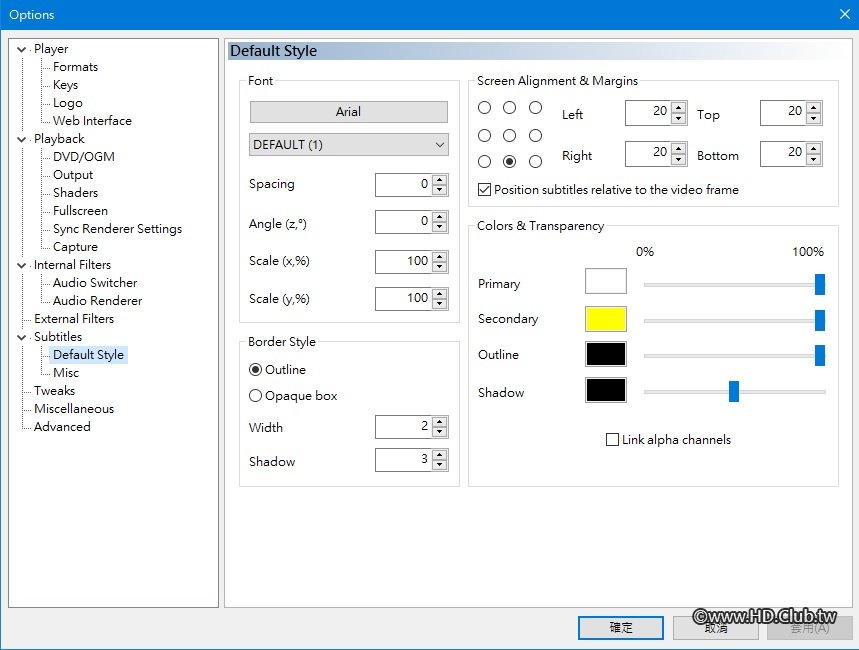Decrease the Scale (y,%) value

439,304
